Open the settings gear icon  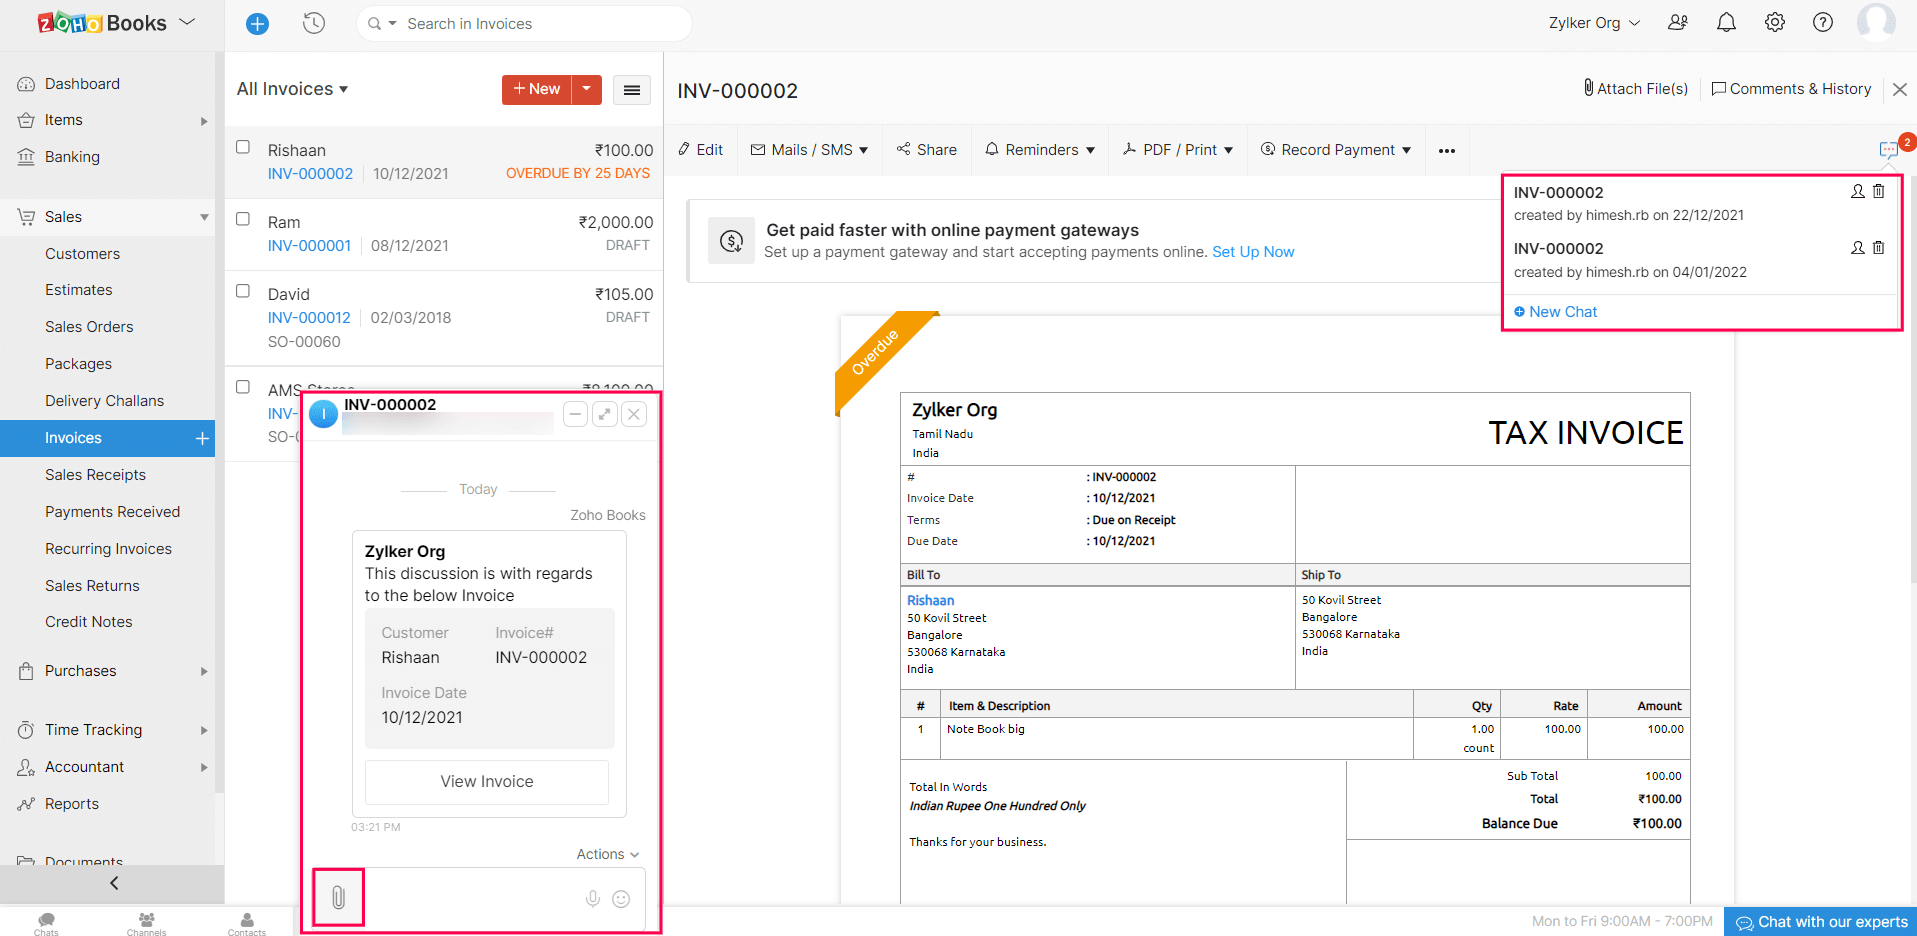[x=1774, y=23]
